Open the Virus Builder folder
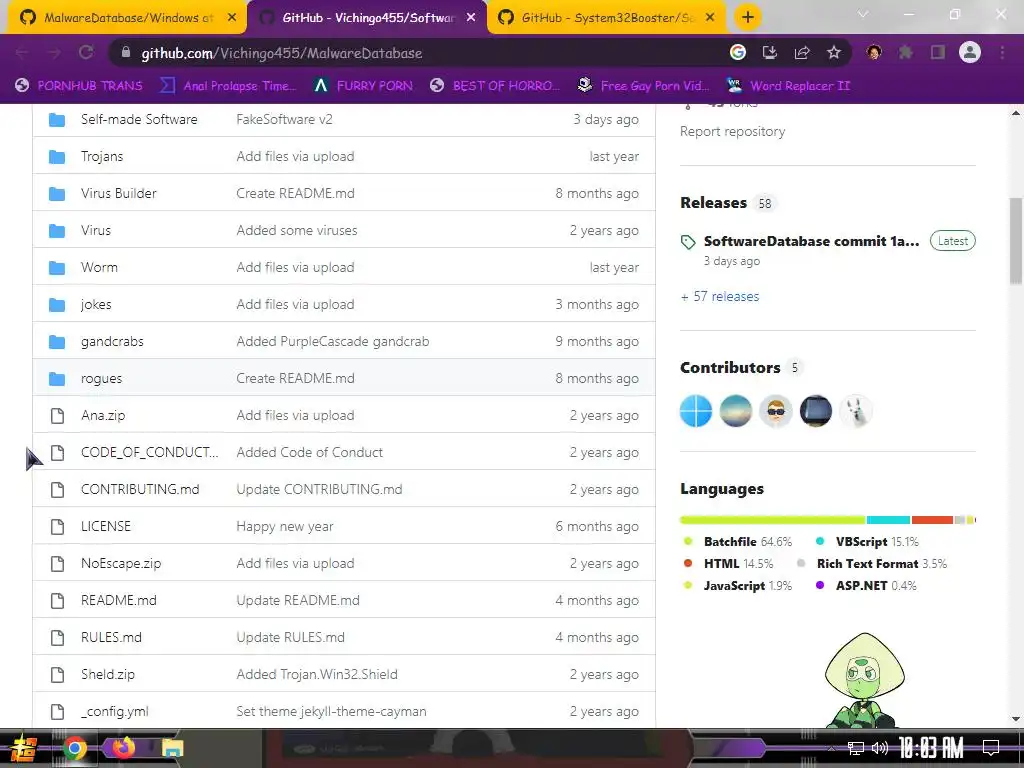 click(119, 193)
